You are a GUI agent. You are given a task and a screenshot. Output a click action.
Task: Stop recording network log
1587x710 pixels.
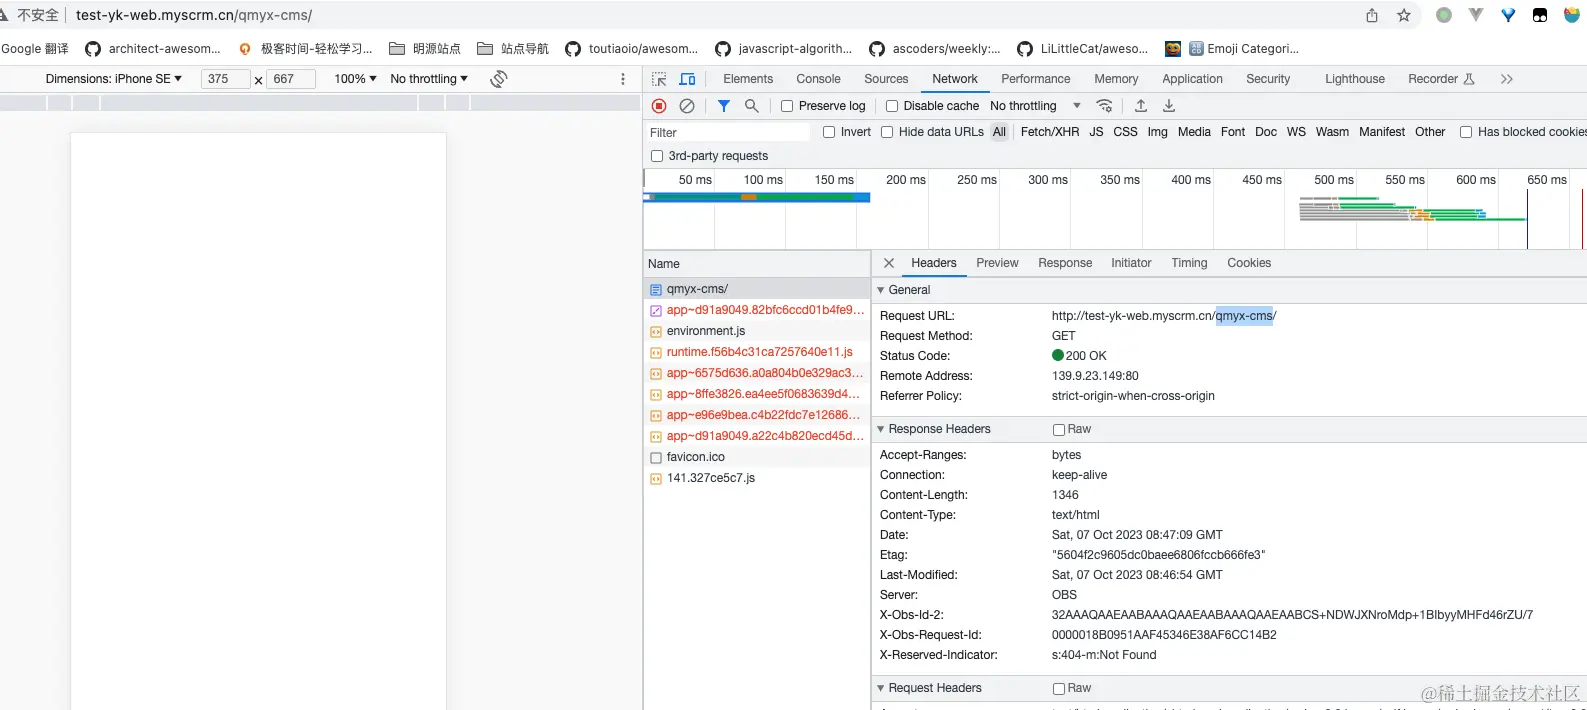tap(659, 106)
